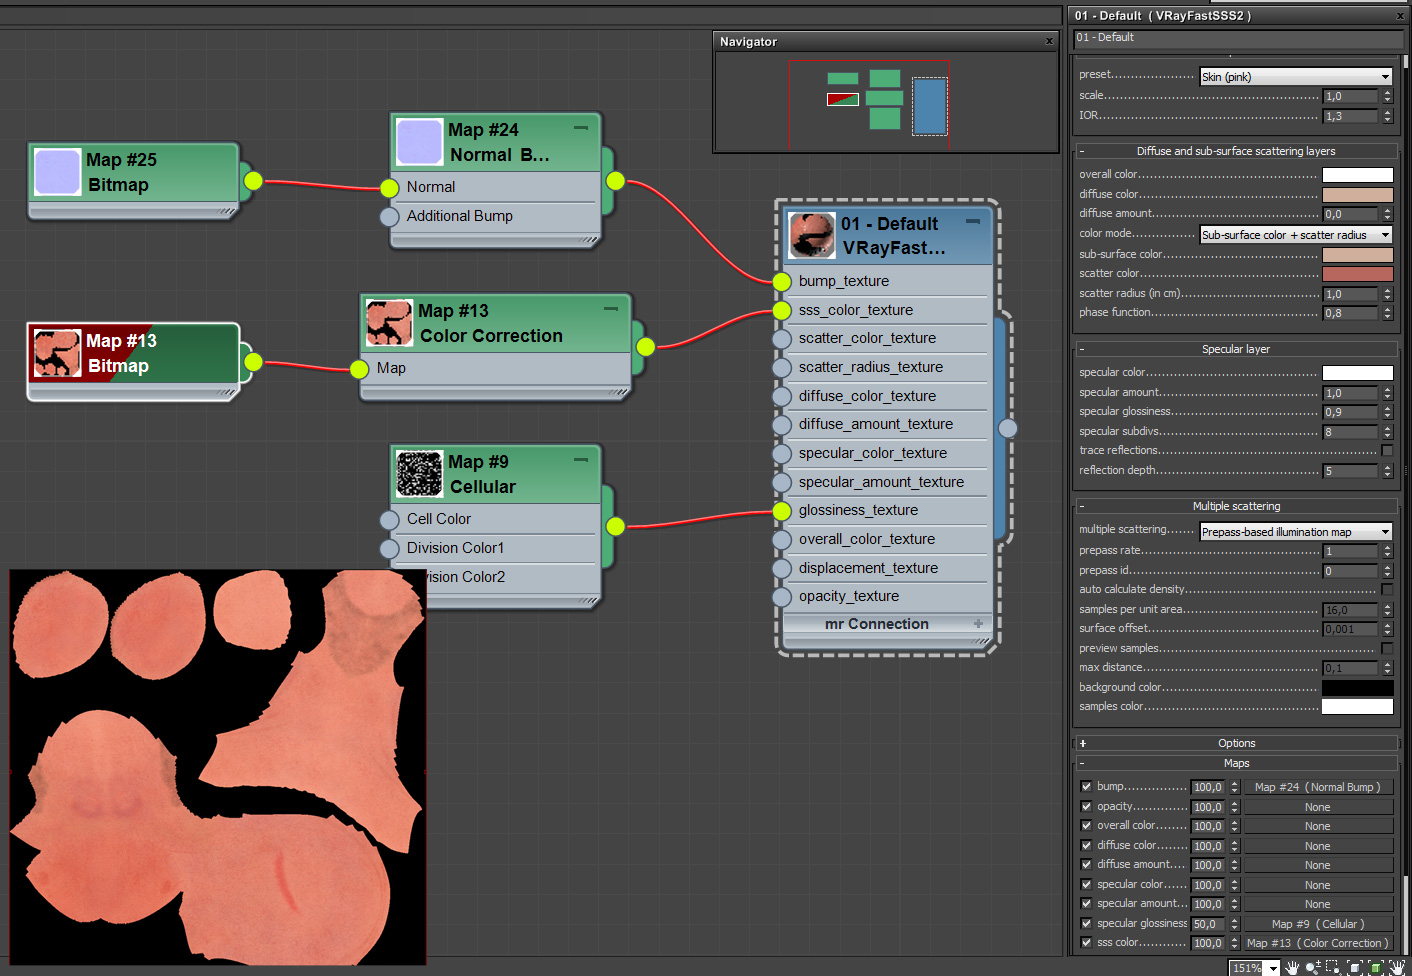Choose the Zoom Region tool
The height and width of the screenshot is (976, 1412).
(1333, 968)
